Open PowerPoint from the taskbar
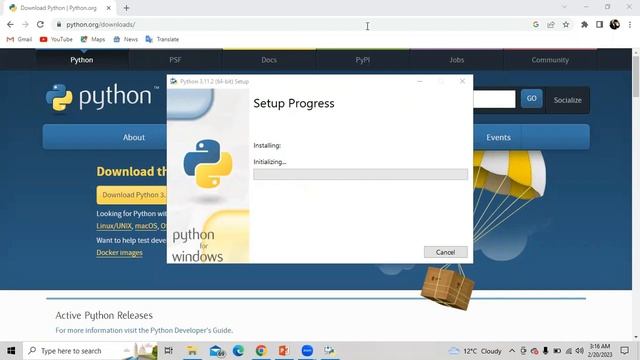640x360 pixels. tap(284, 351)
